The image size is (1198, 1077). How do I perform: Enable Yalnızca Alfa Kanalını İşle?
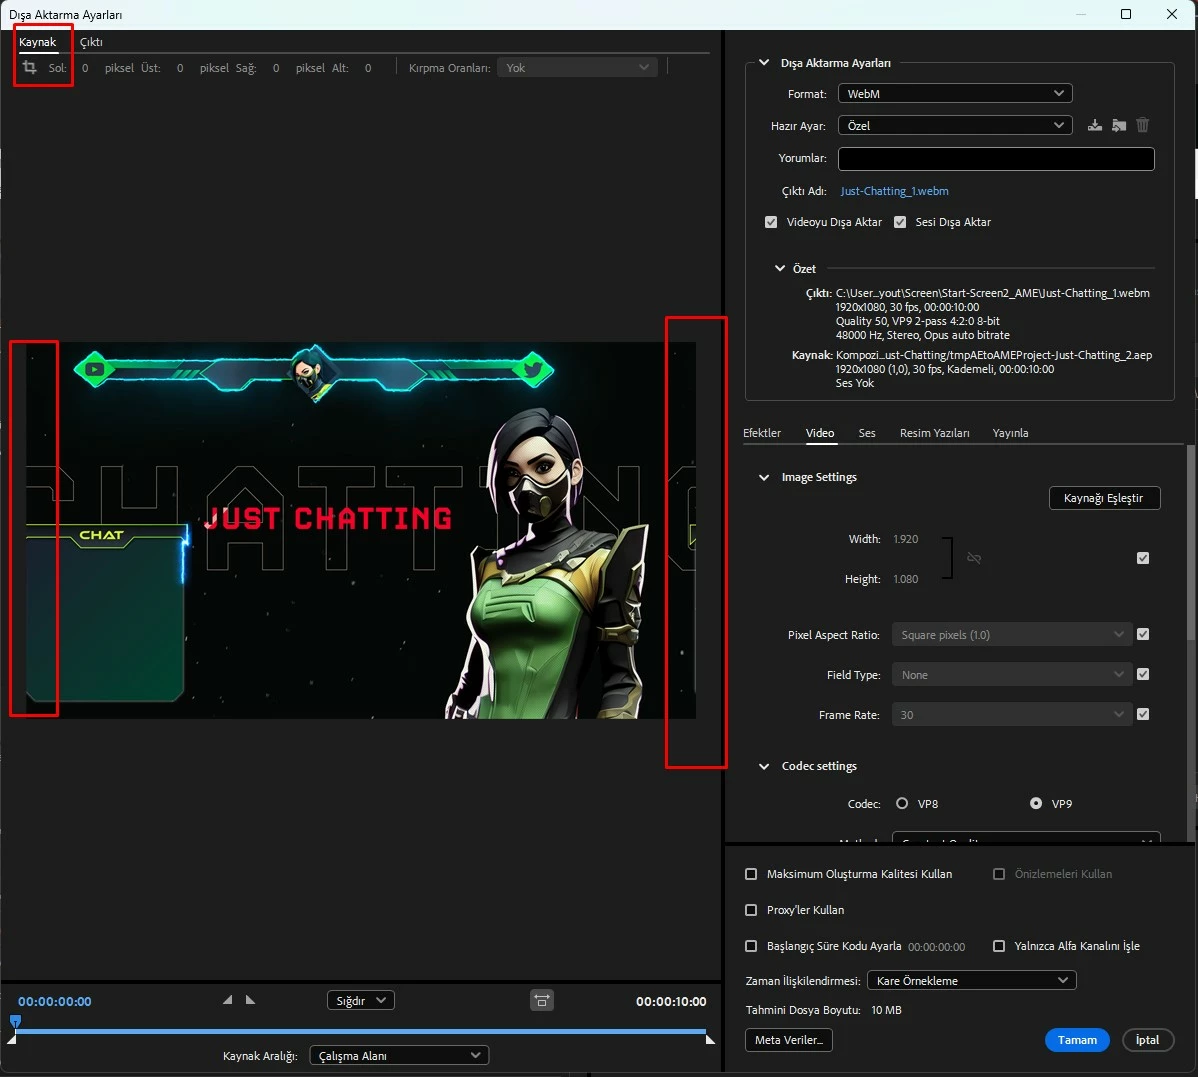click(999, 946)
